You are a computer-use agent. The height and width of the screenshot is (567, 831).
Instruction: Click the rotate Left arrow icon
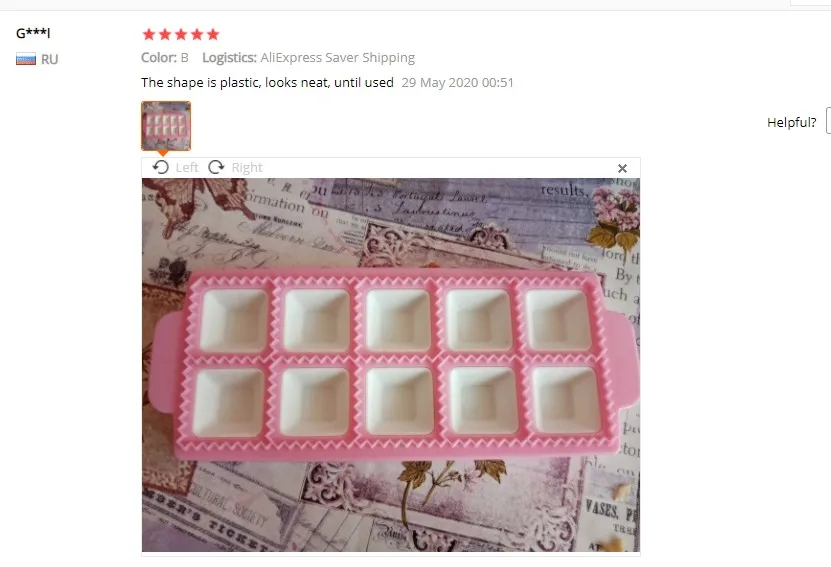pos(161,167)
